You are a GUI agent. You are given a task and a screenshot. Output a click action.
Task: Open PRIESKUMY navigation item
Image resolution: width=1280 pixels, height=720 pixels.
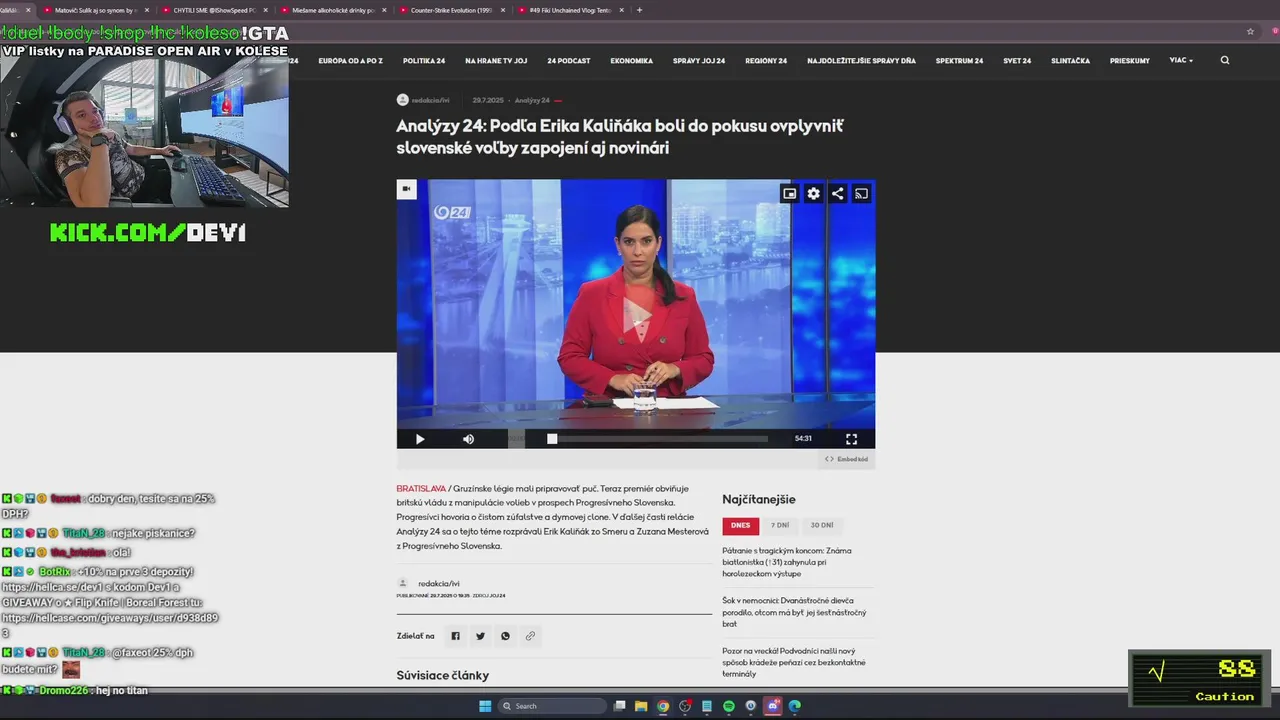[x=1130, y=61]
